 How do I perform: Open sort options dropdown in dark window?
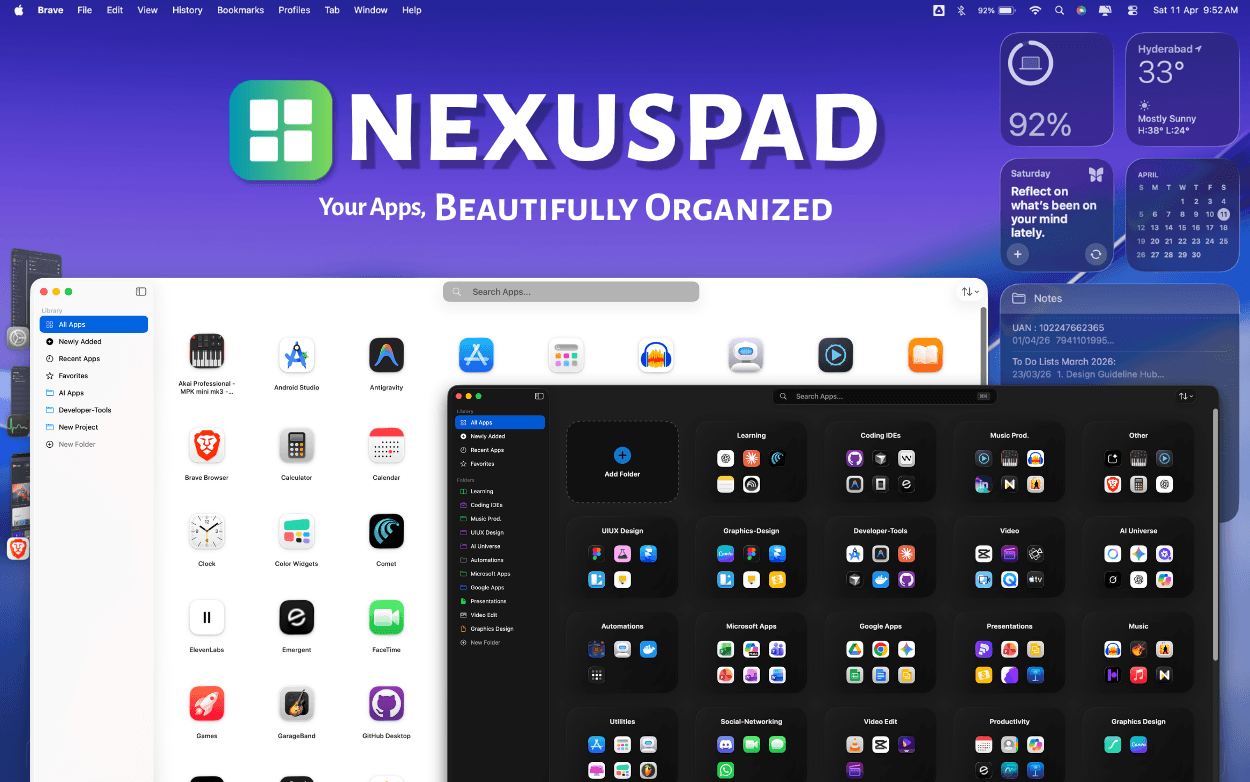tap(1186, 396)
